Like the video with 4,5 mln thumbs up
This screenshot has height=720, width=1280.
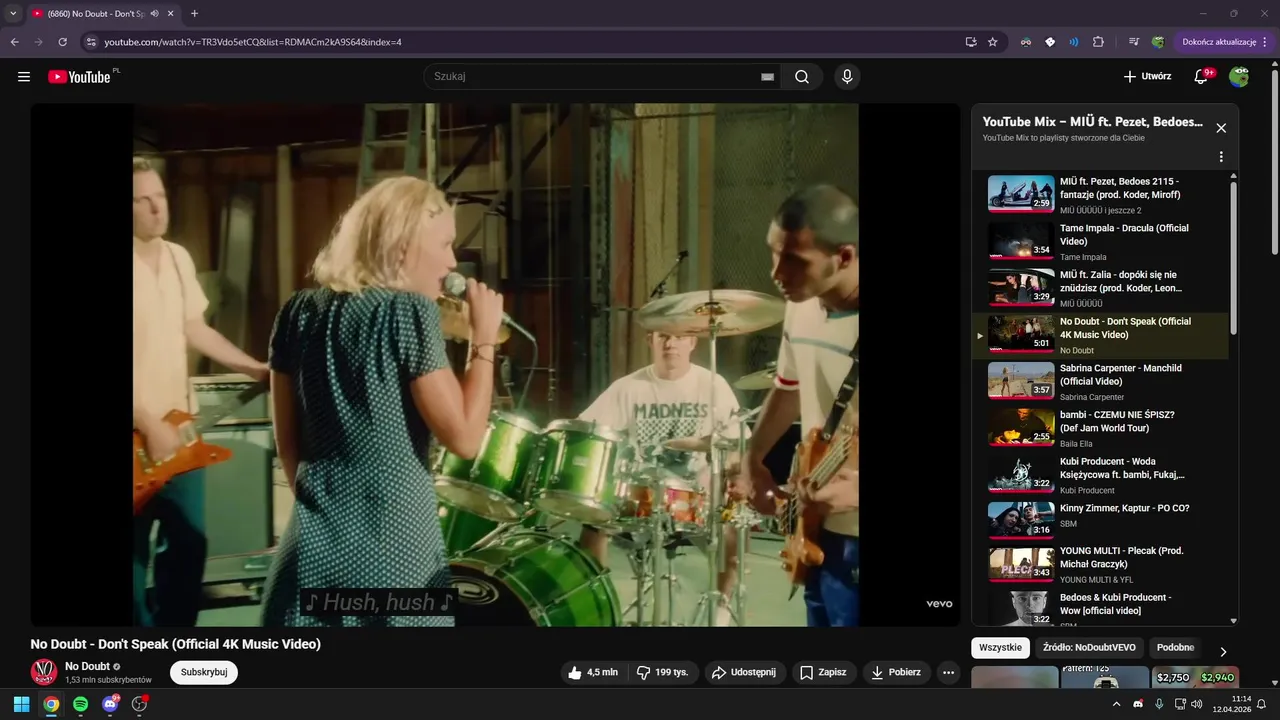(x=595, y=672)
